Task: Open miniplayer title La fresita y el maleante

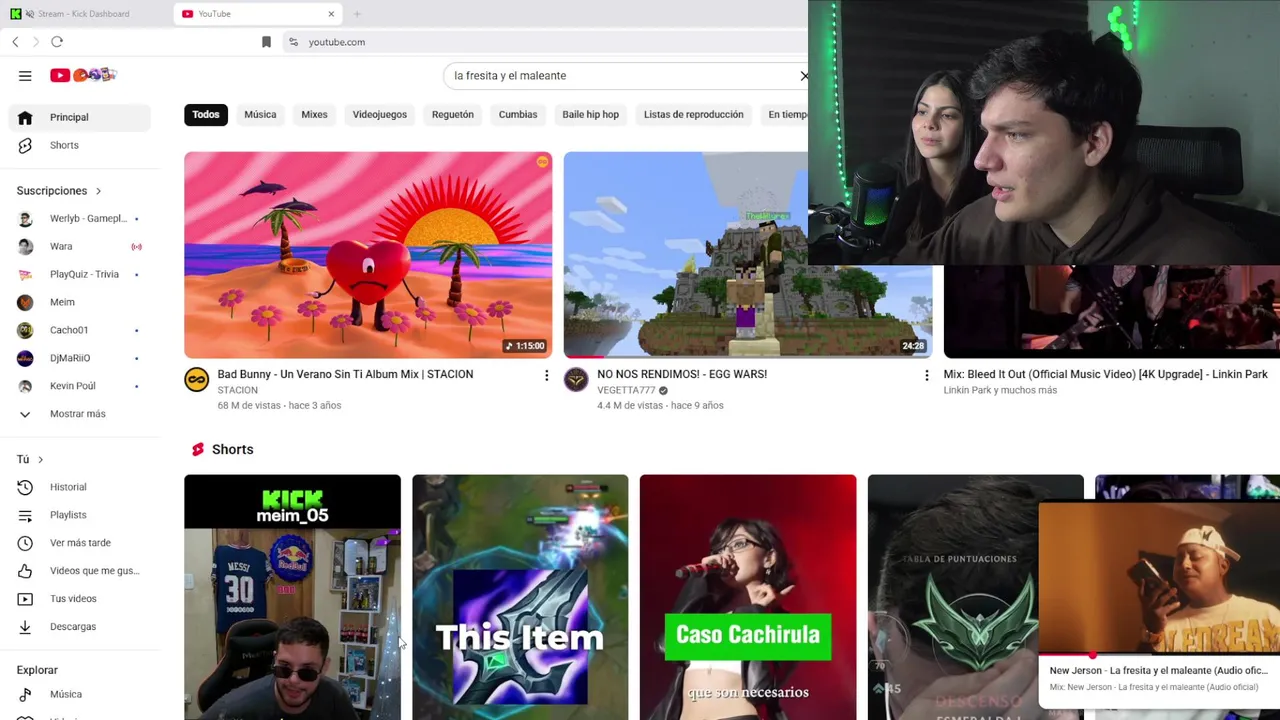Action: click(x=1158, y=671)
